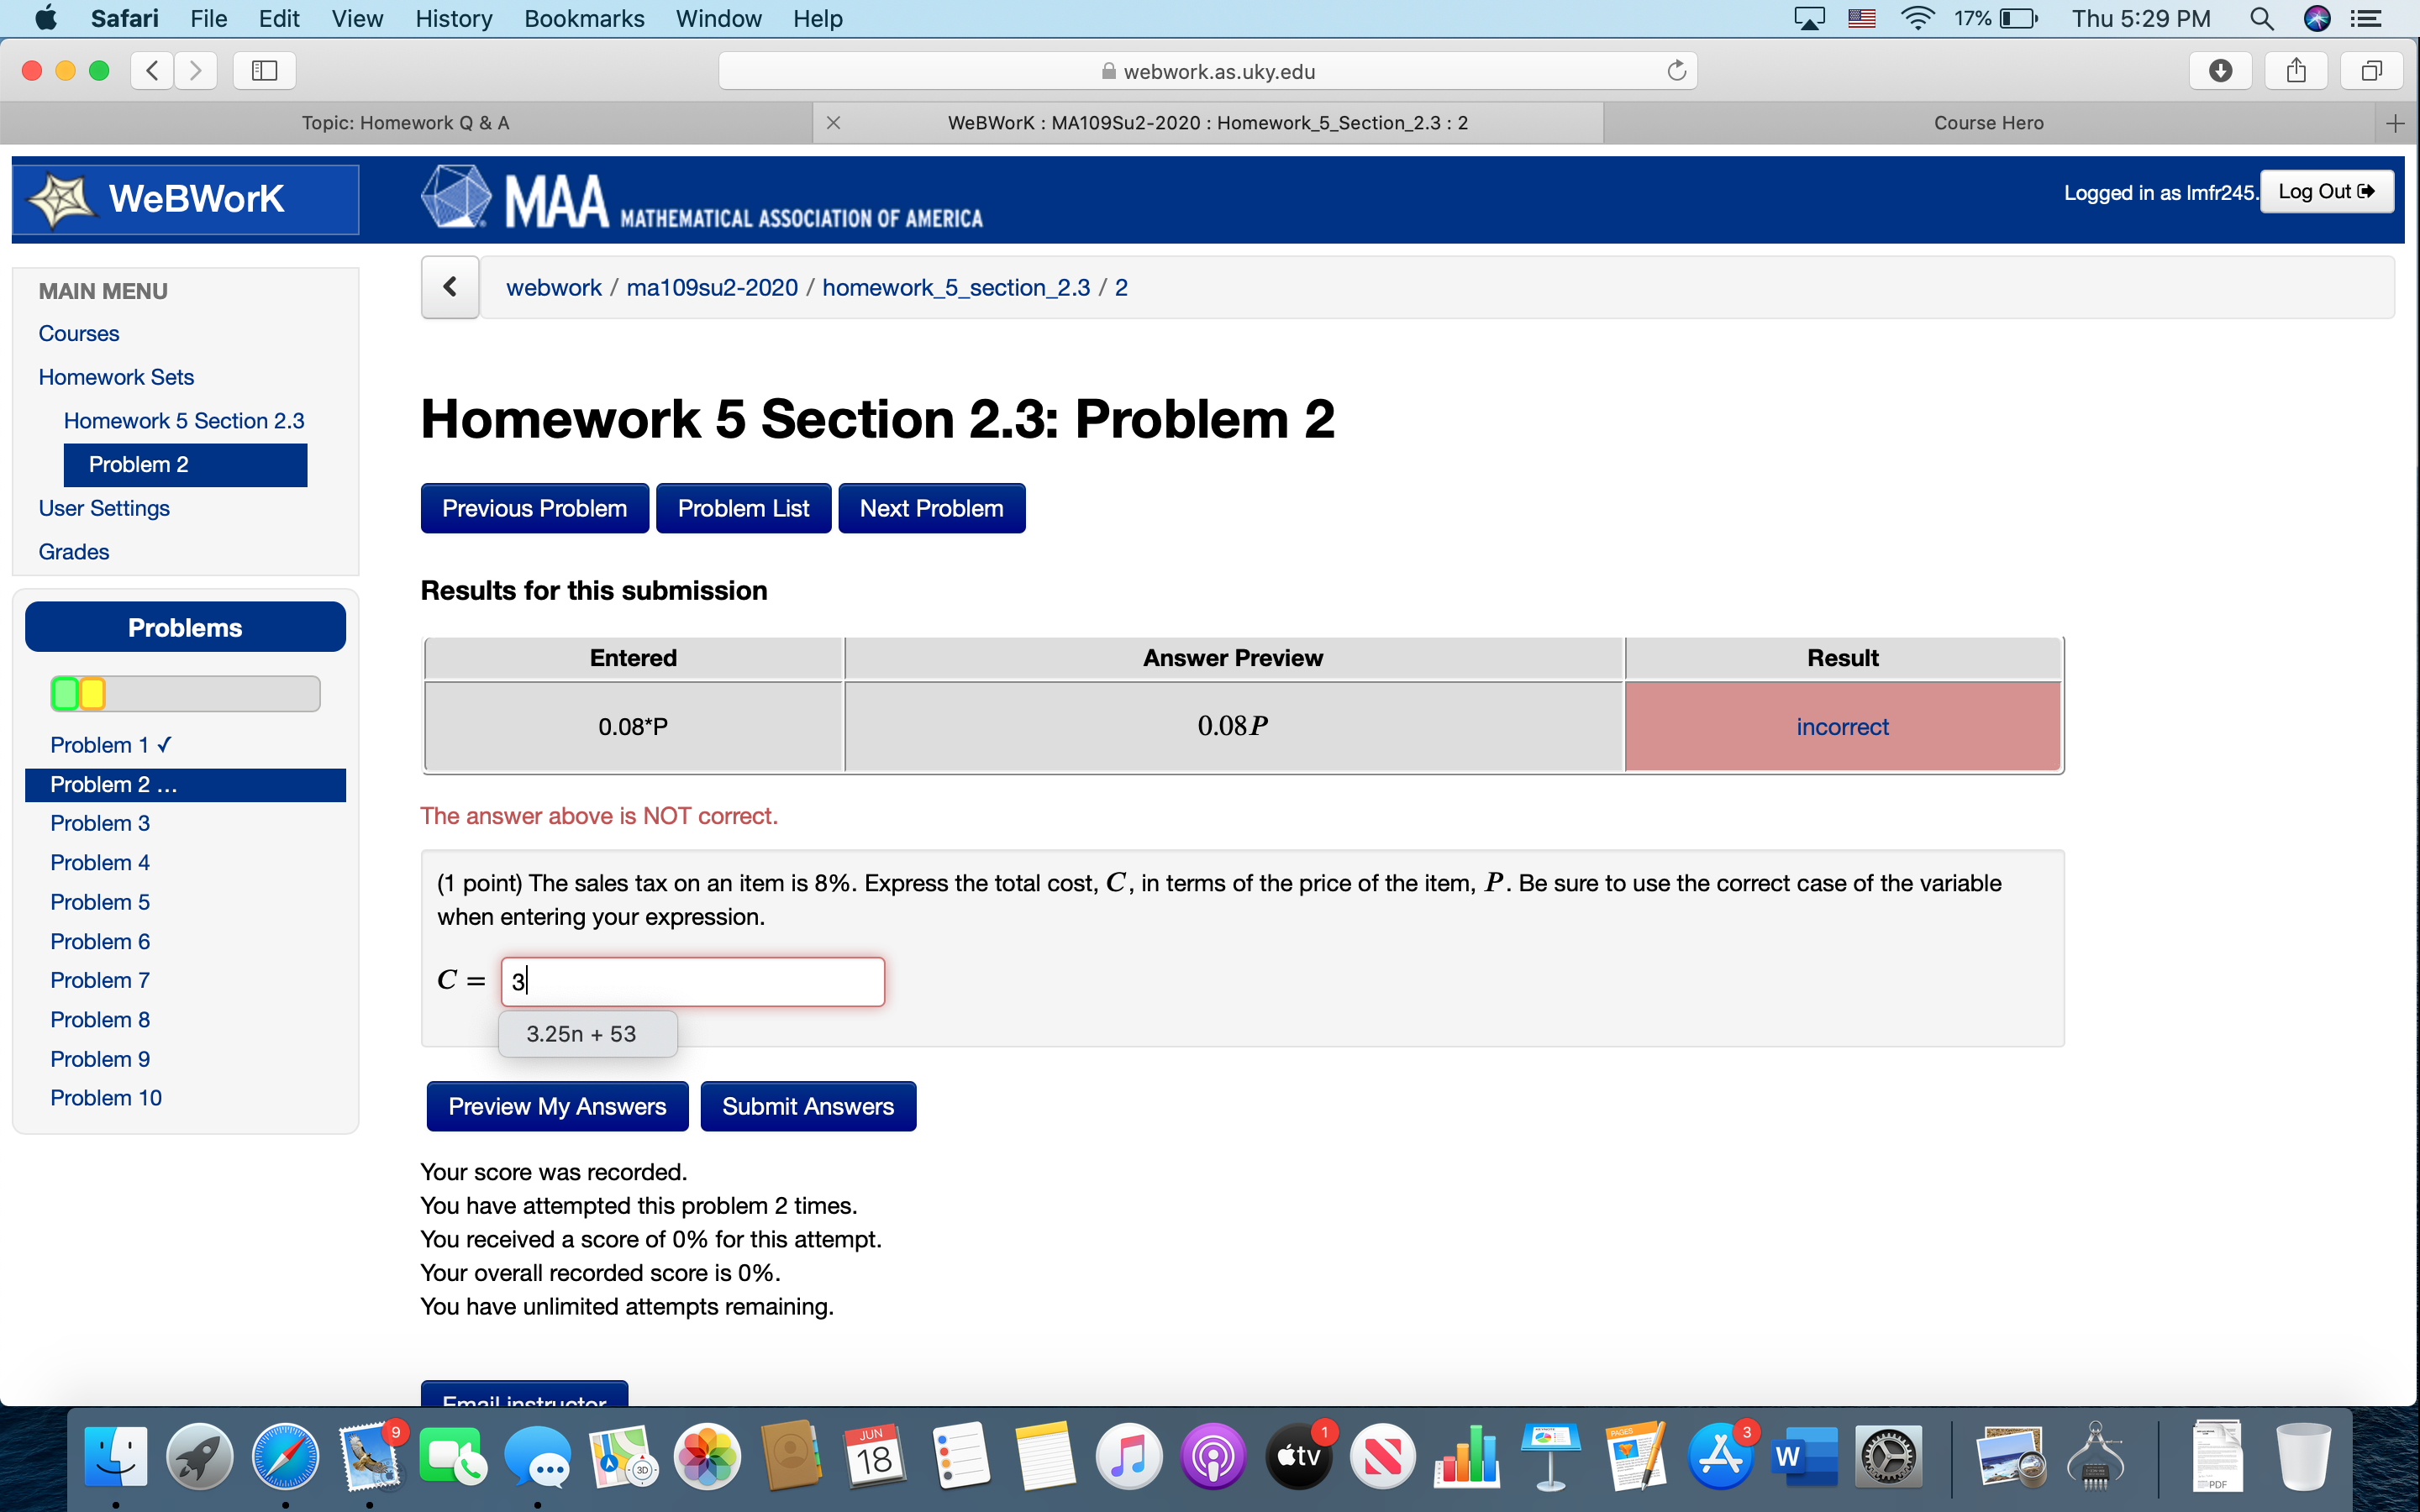Image resolution: width=2420 pixels, height=1512 pixels.
Task: Open the Bookmarks menu
Action: (x=584, y=18)
